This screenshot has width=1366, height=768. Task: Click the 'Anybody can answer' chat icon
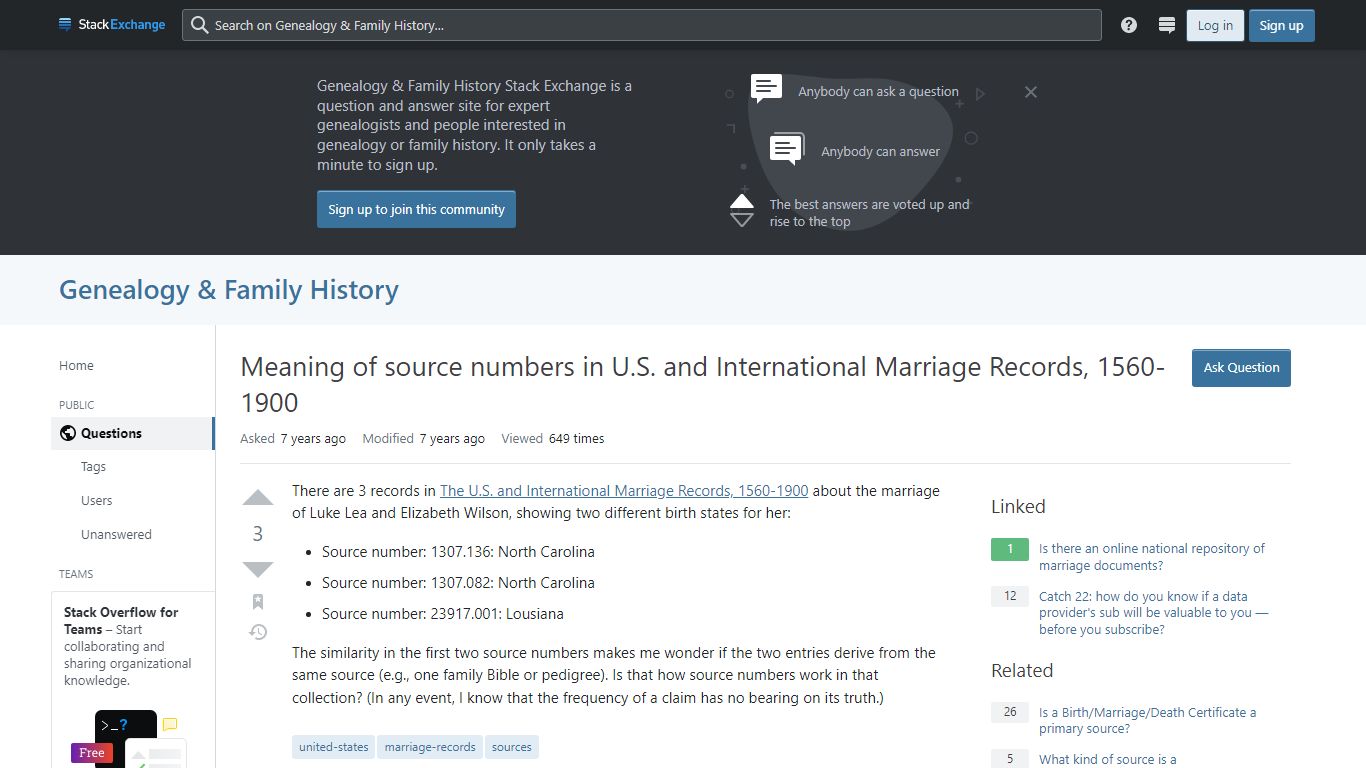tap(787, 149)
